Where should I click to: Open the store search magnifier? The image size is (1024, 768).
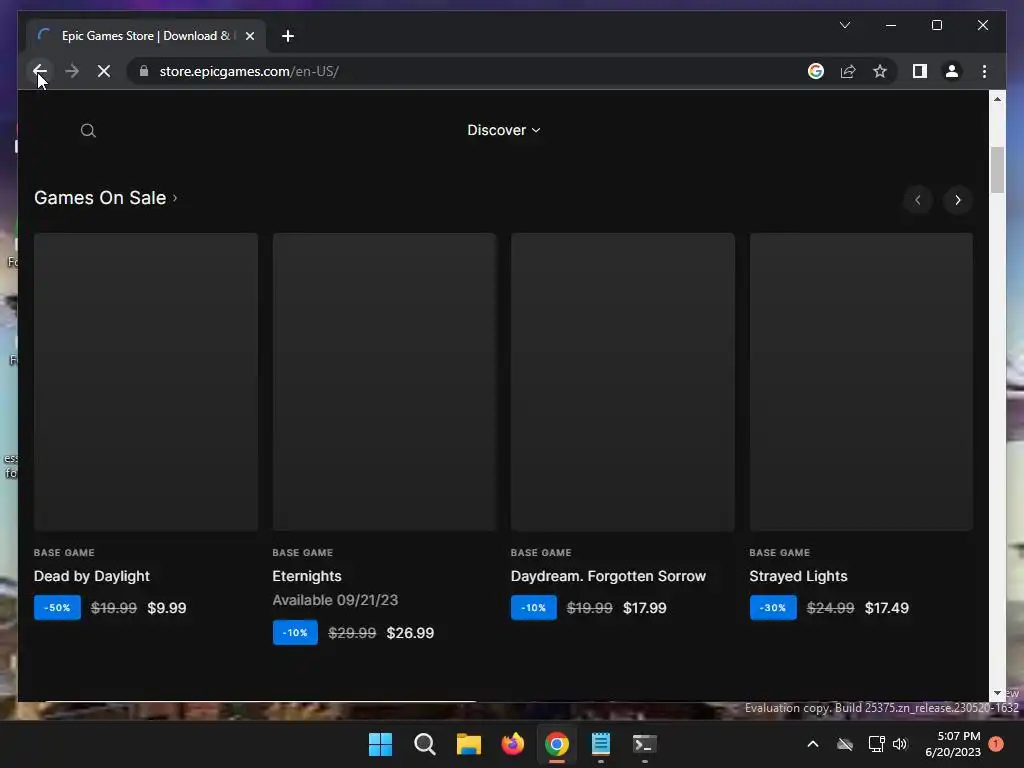tap(88, 131)
